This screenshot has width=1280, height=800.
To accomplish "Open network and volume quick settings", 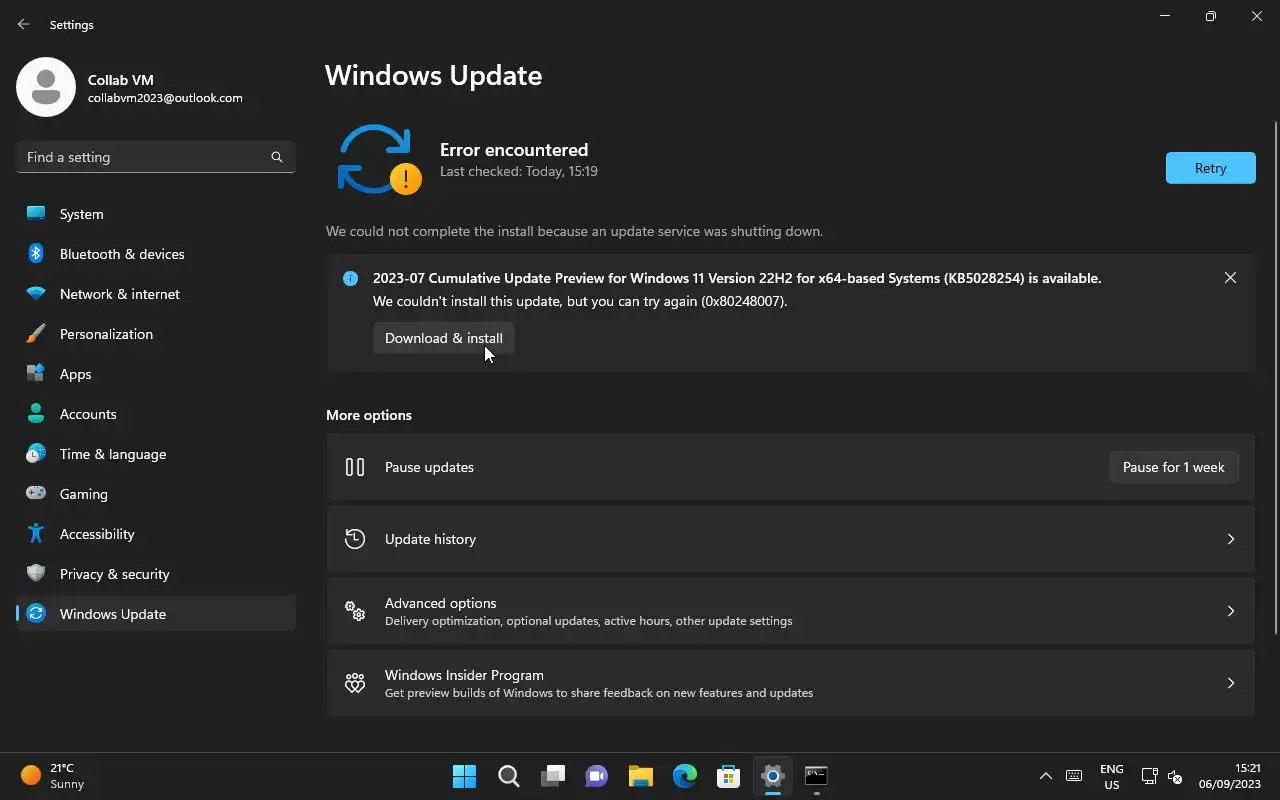I will click(x=1162, y=776).
